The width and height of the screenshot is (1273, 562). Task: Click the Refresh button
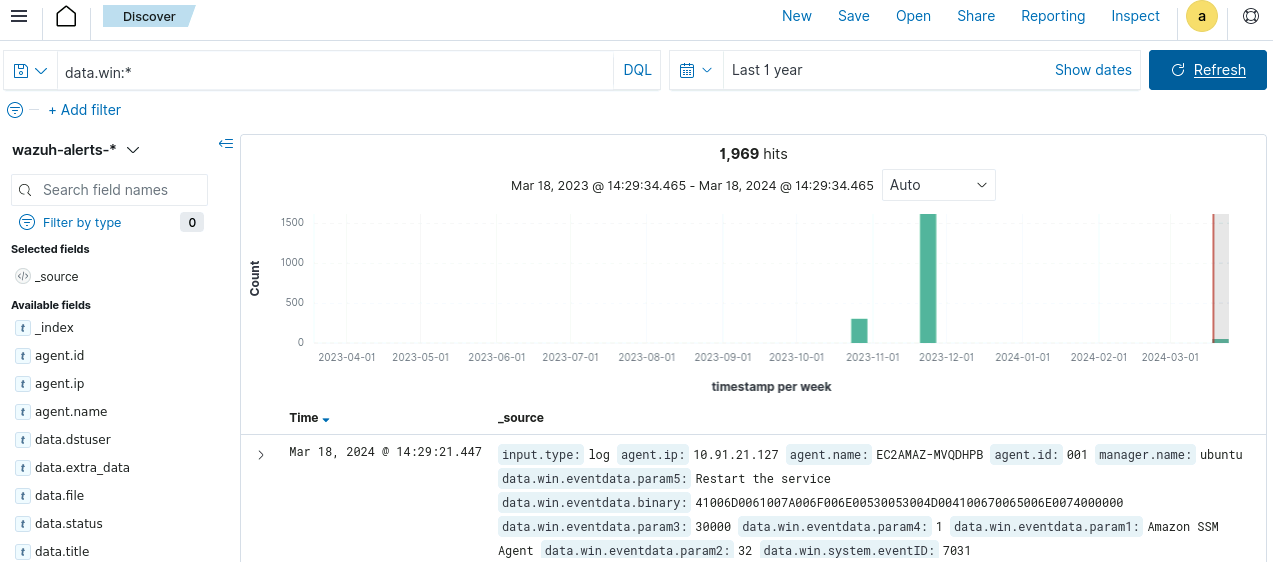(x=1209, y=70)
